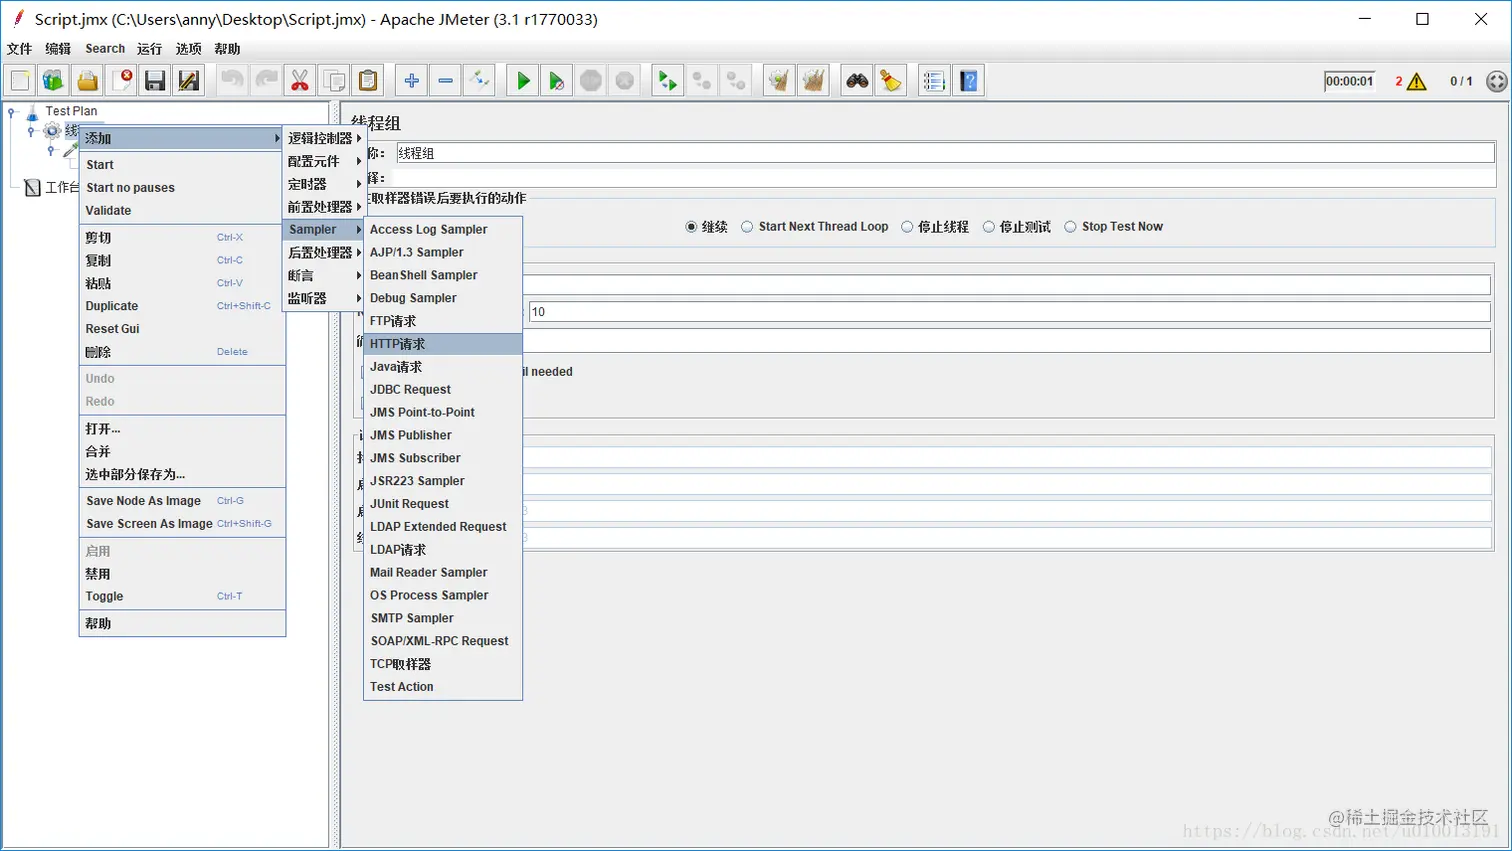Screen dimensions: 1512x851
Task: Select the Test Plan tree item
Action: (x=71, y=112)
